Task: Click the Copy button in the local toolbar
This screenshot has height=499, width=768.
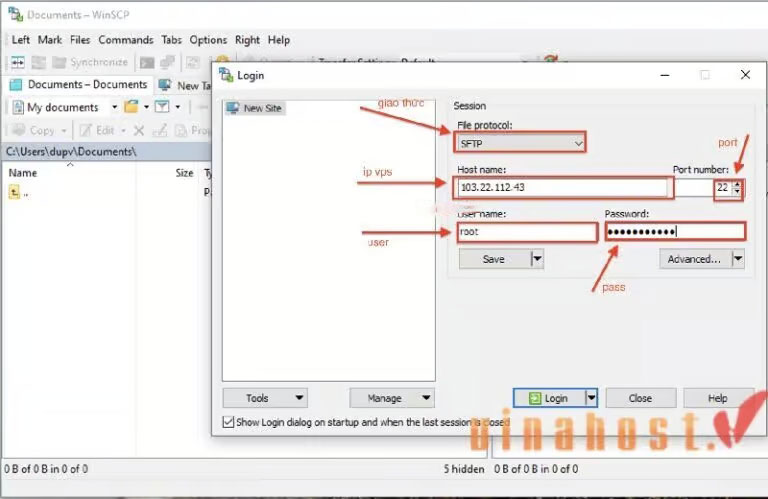Action: [33, 130]
